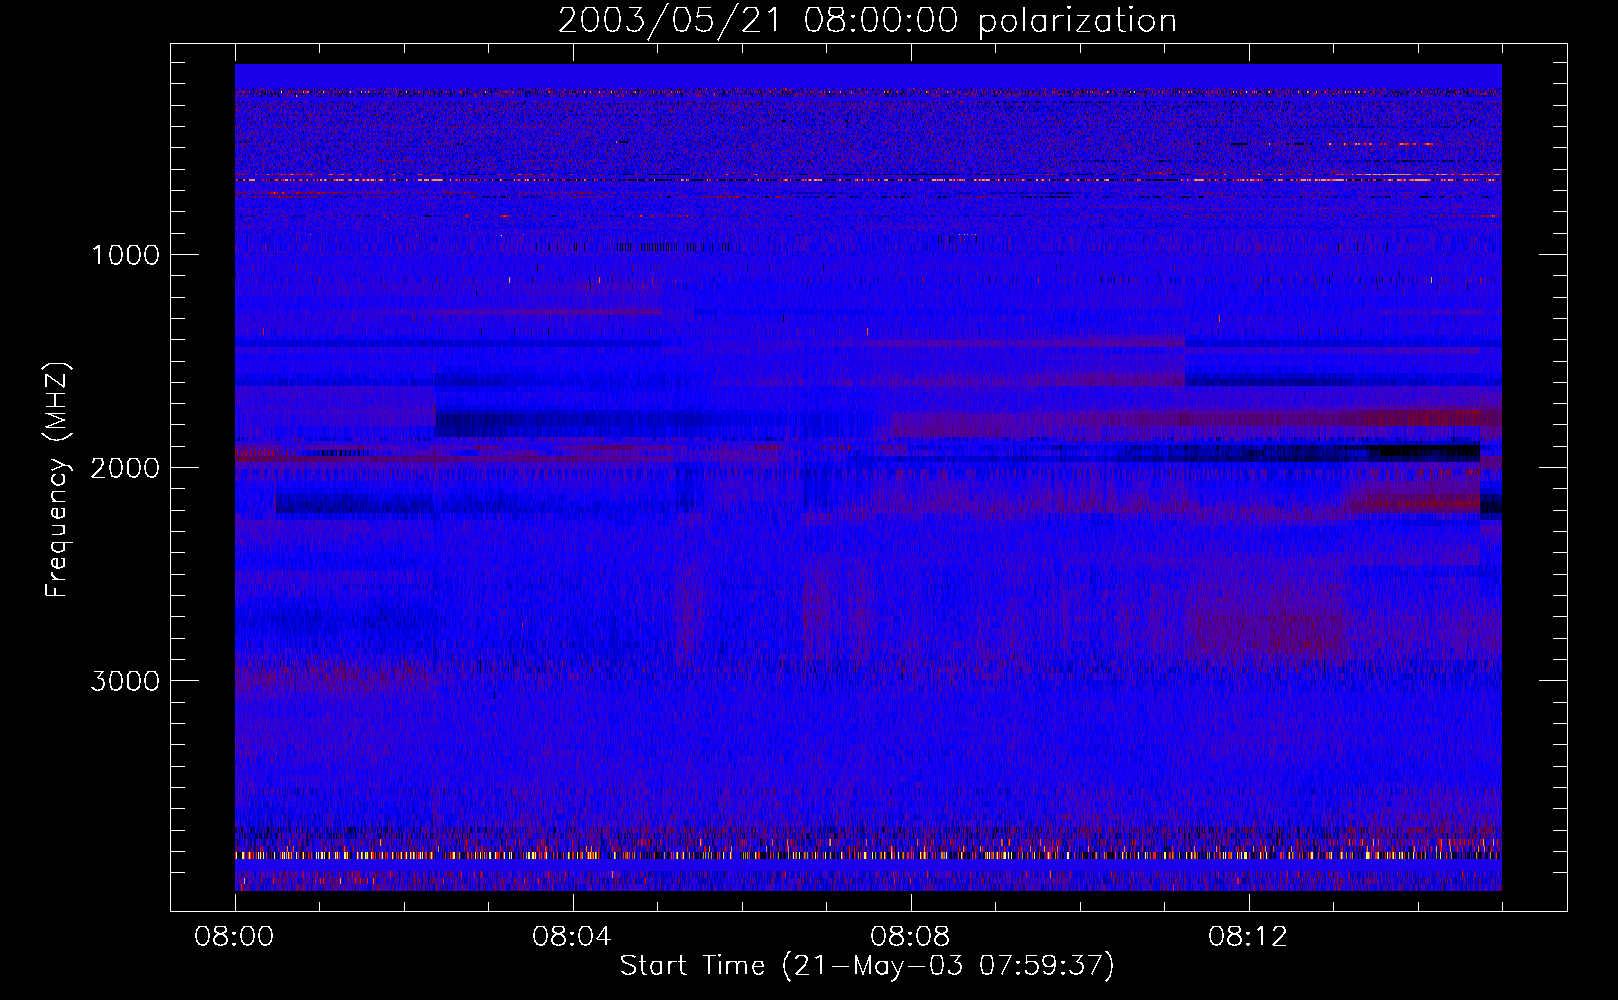Click the 08:00 time tick label
Viewport: 1618px width, 1000px height.
[234, 937]
